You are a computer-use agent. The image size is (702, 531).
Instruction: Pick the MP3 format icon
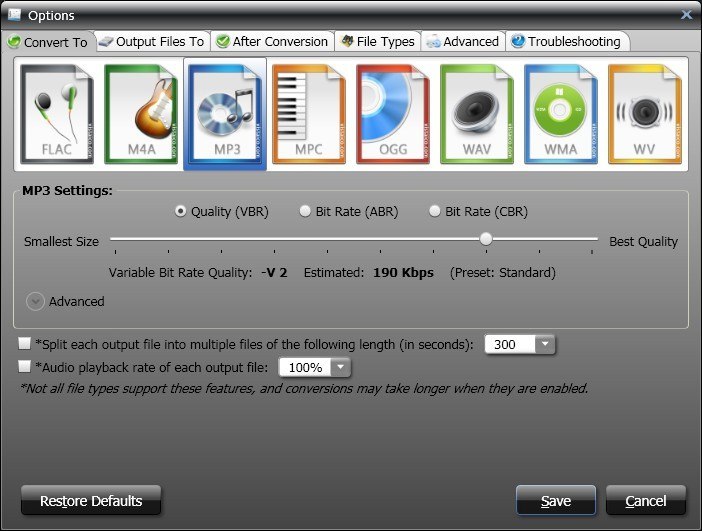tap(225, 114)
